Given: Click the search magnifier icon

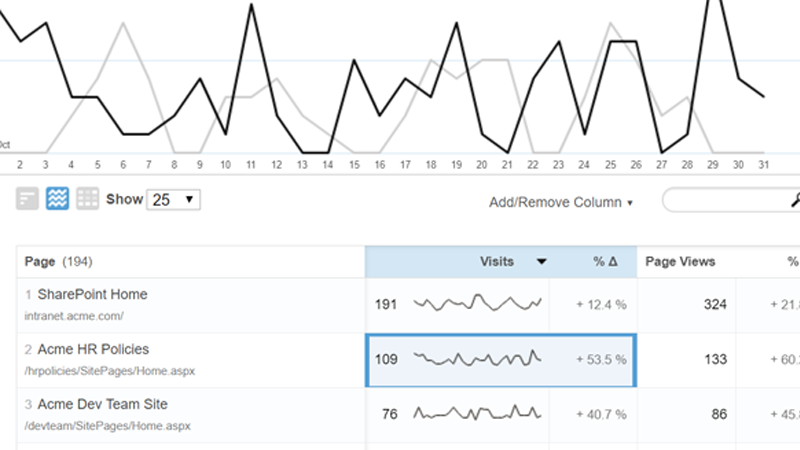Looking at the screenshot, I should pos(795,200).
